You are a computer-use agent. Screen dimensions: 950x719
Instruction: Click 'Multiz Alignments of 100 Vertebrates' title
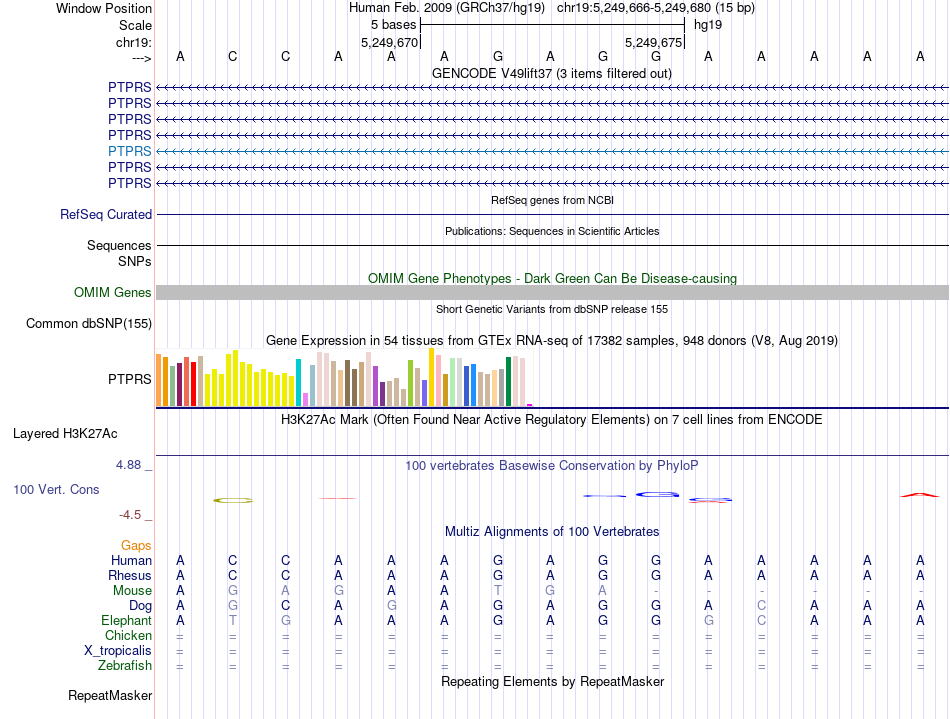pyautogui.click(x=552, y=532)
